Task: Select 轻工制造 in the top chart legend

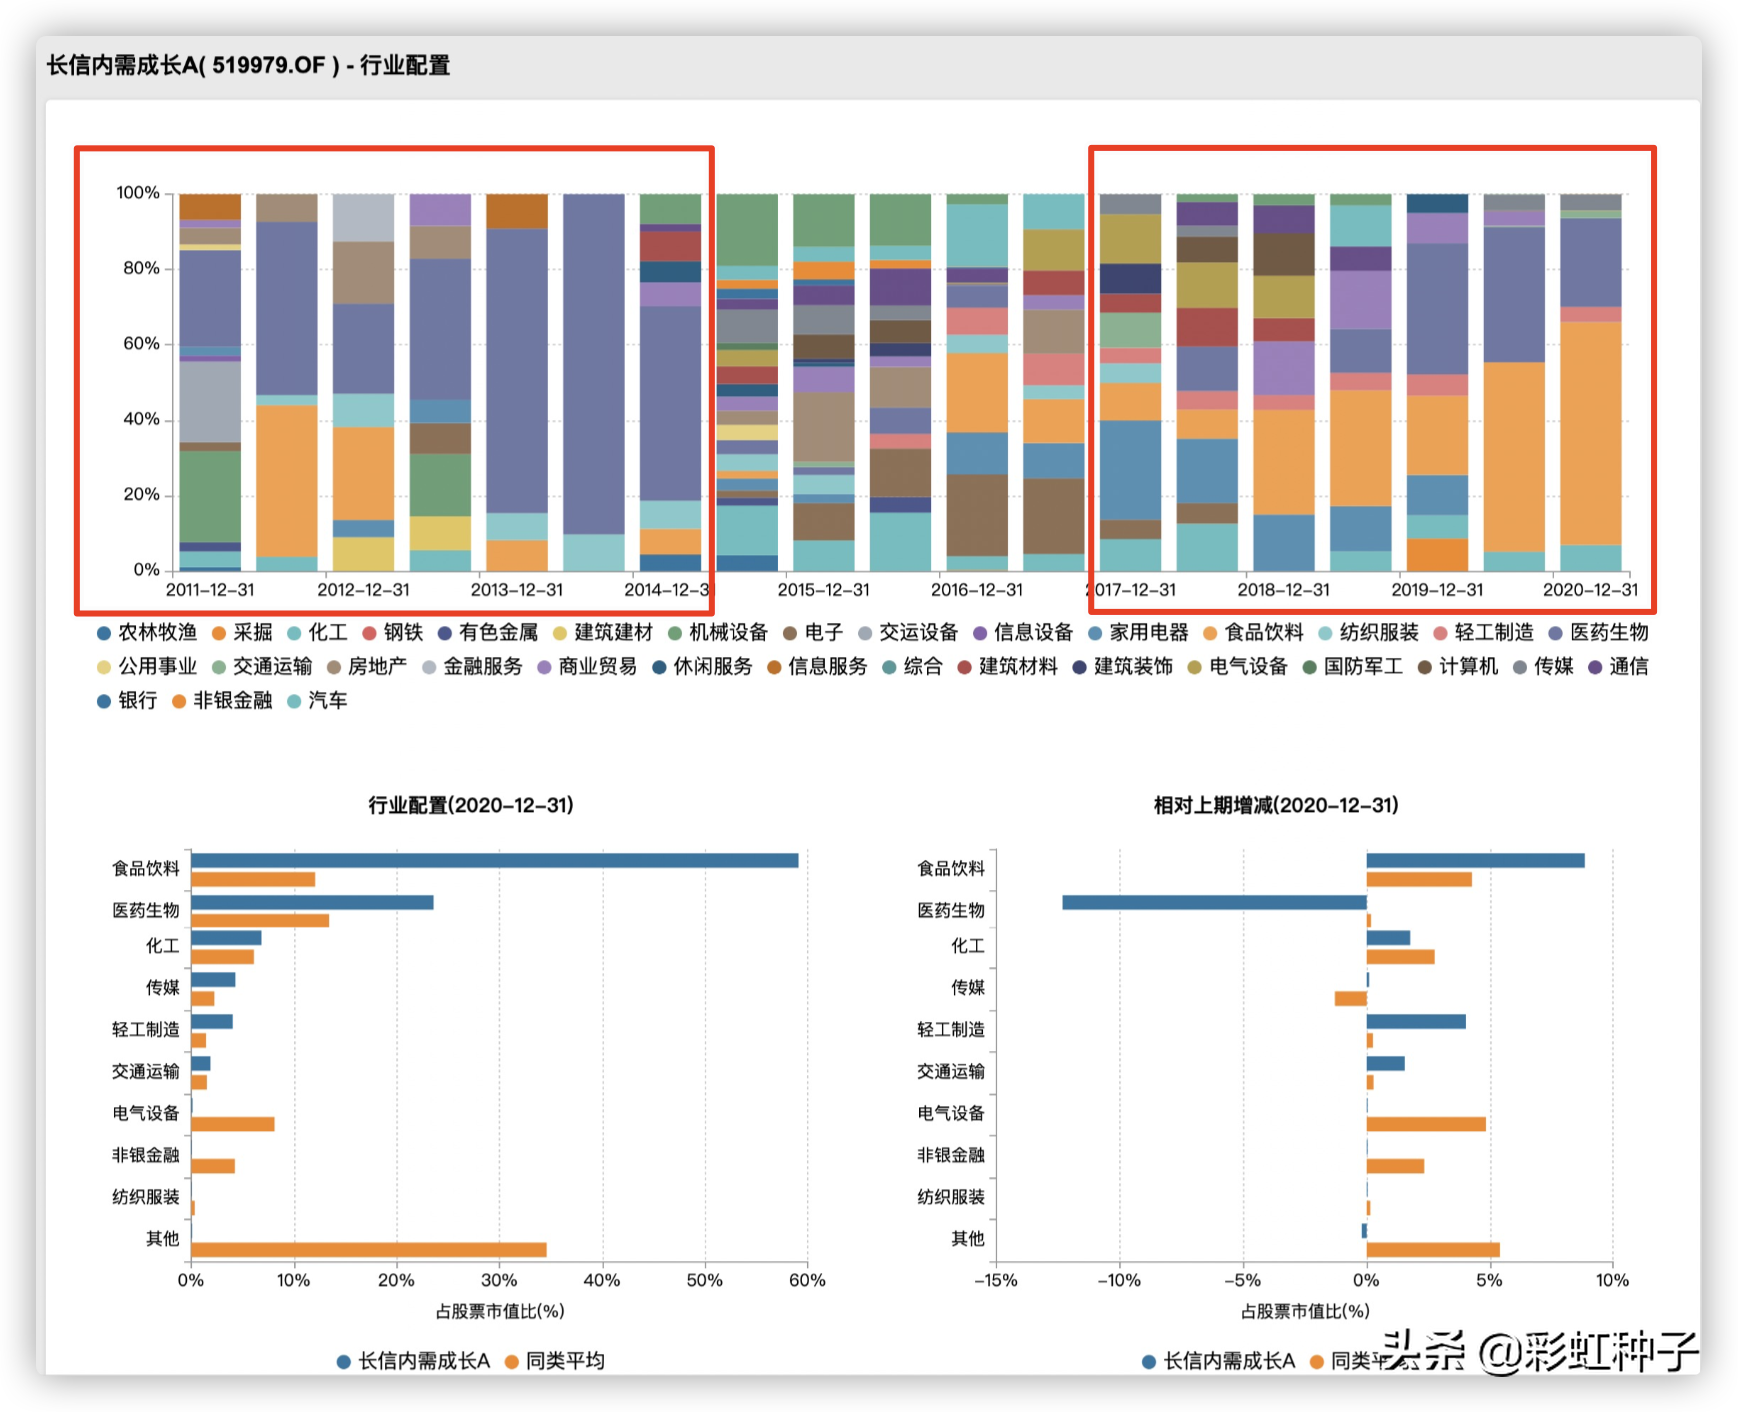Action: point(1484,632)
